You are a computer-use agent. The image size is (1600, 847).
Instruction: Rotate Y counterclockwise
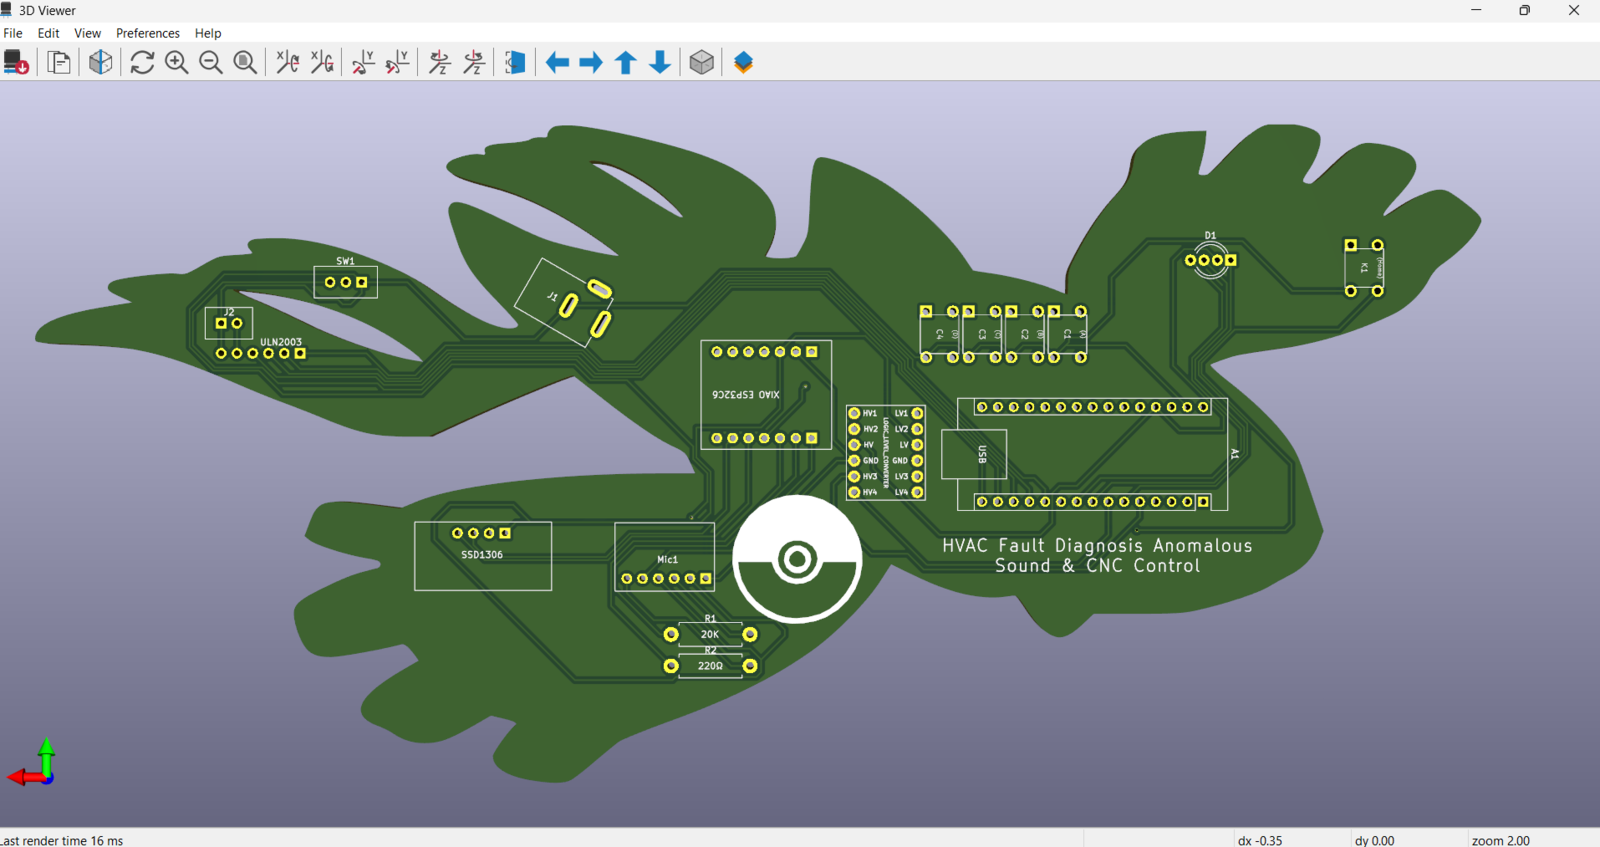pos(398,63)
